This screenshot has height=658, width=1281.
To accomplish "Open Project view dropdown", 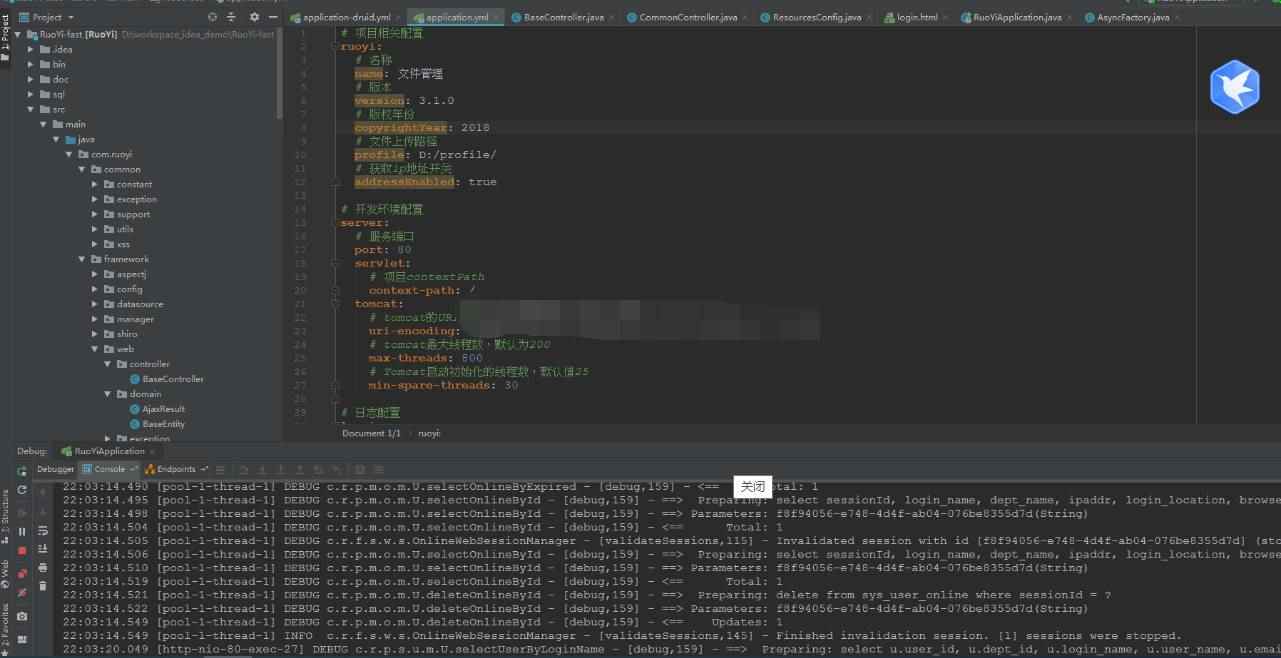I will pos(46,17).
